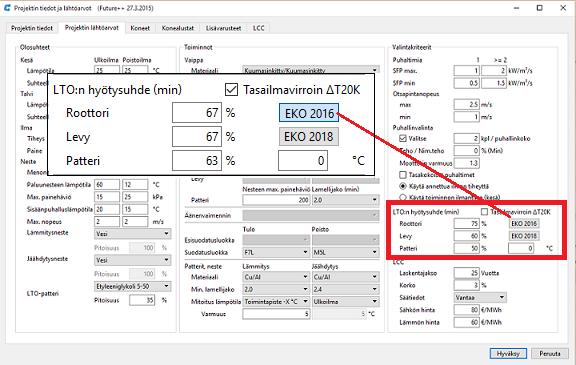Open the Äänenvaimennin dropdown
Image resolution: width=576 pixels, height=365 pixels.
tap(311, 216)
